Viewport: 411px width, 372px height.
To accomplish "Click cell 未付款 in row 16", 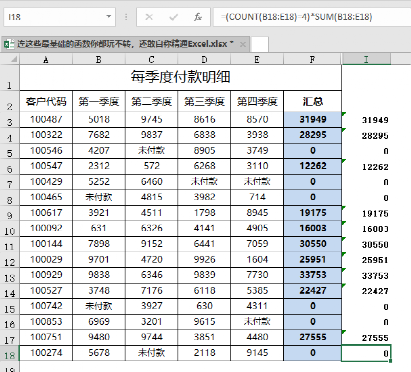I will click(257, 322).
